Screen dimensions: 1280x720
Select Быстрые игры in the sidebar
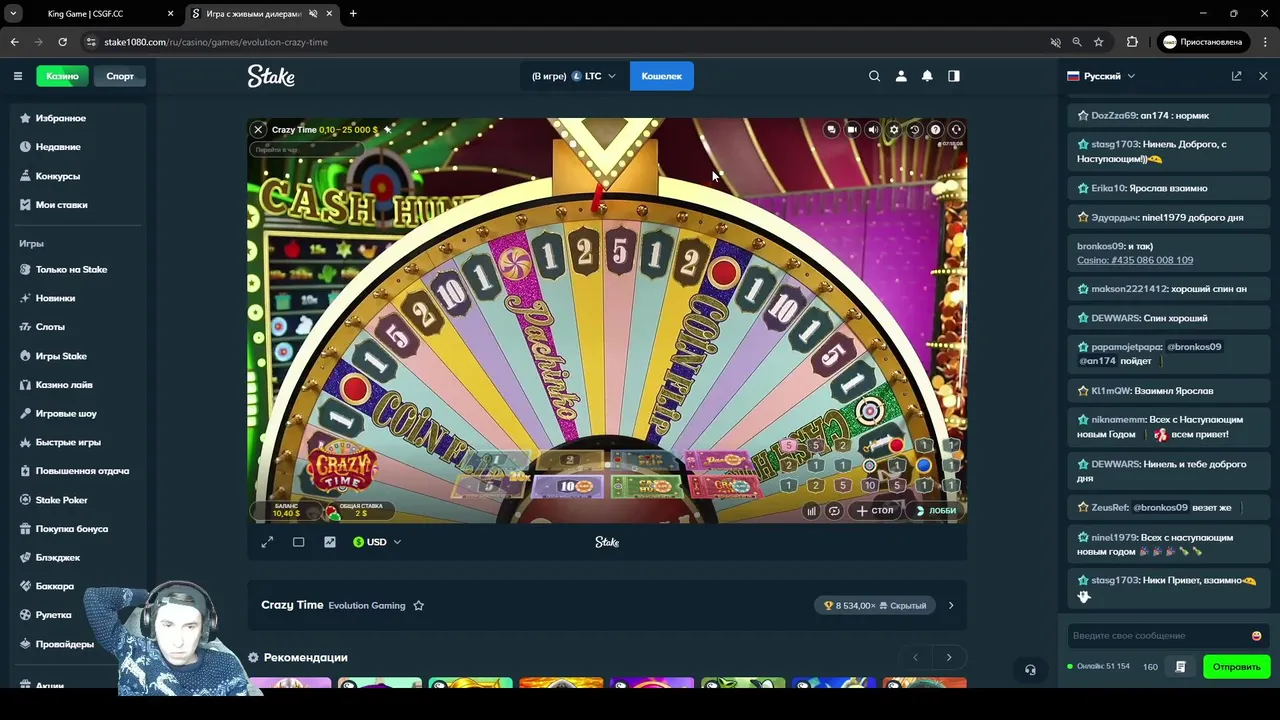[x=68, y=442]
